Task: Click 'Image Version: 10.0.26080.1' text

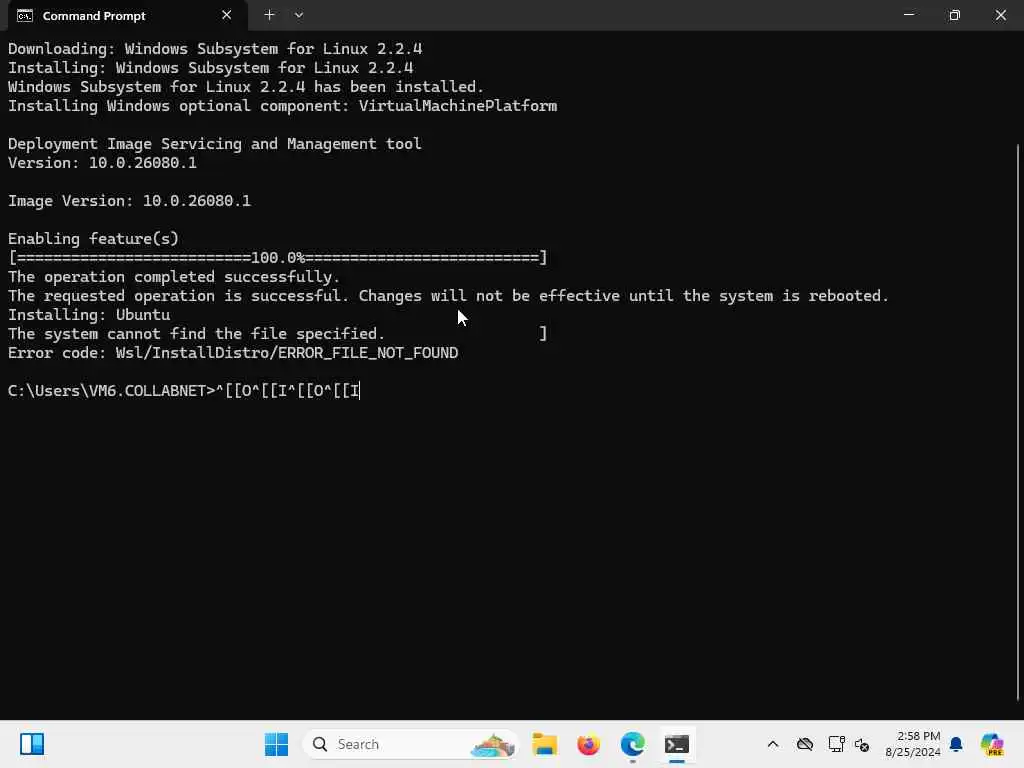Action: point(129,201)
